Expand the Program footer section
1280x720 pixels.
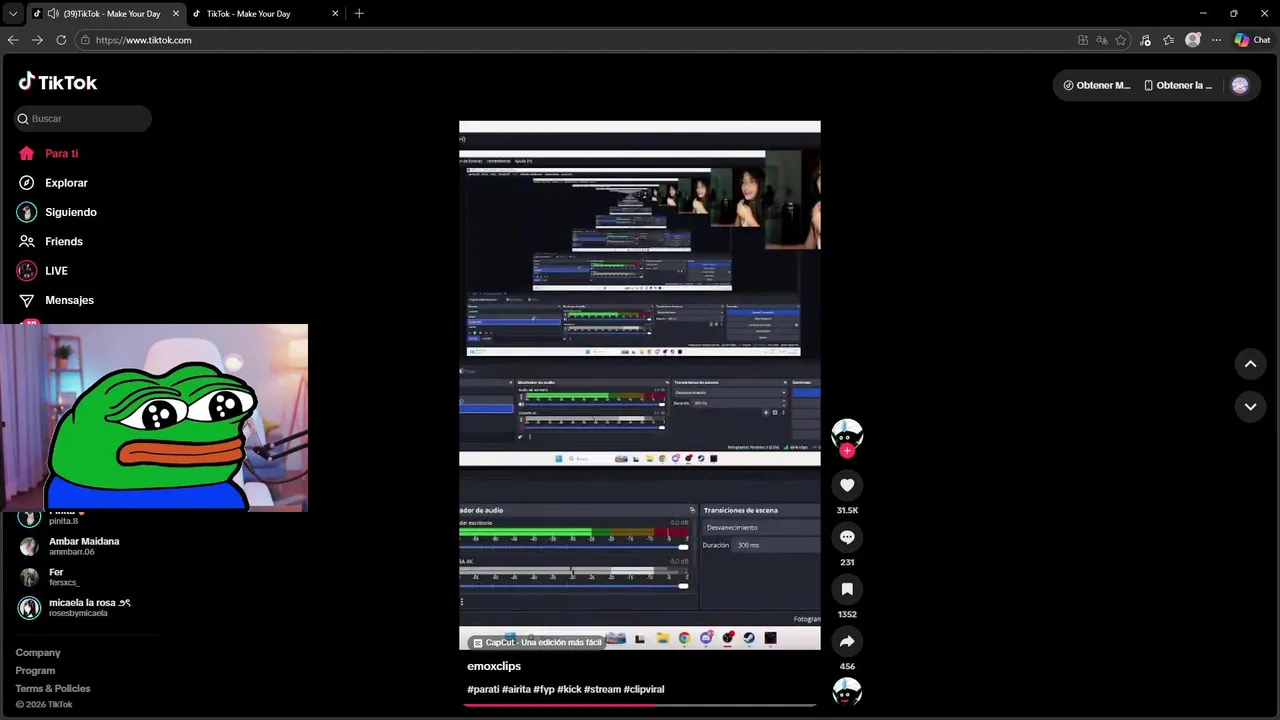[35, 670]
